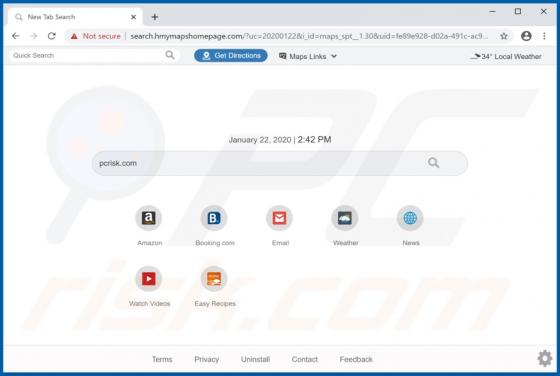Image resolution: width=560 pixels, height=376 pixels.
Task: Open the News globe shortcut icon
Action: [410, 218]
